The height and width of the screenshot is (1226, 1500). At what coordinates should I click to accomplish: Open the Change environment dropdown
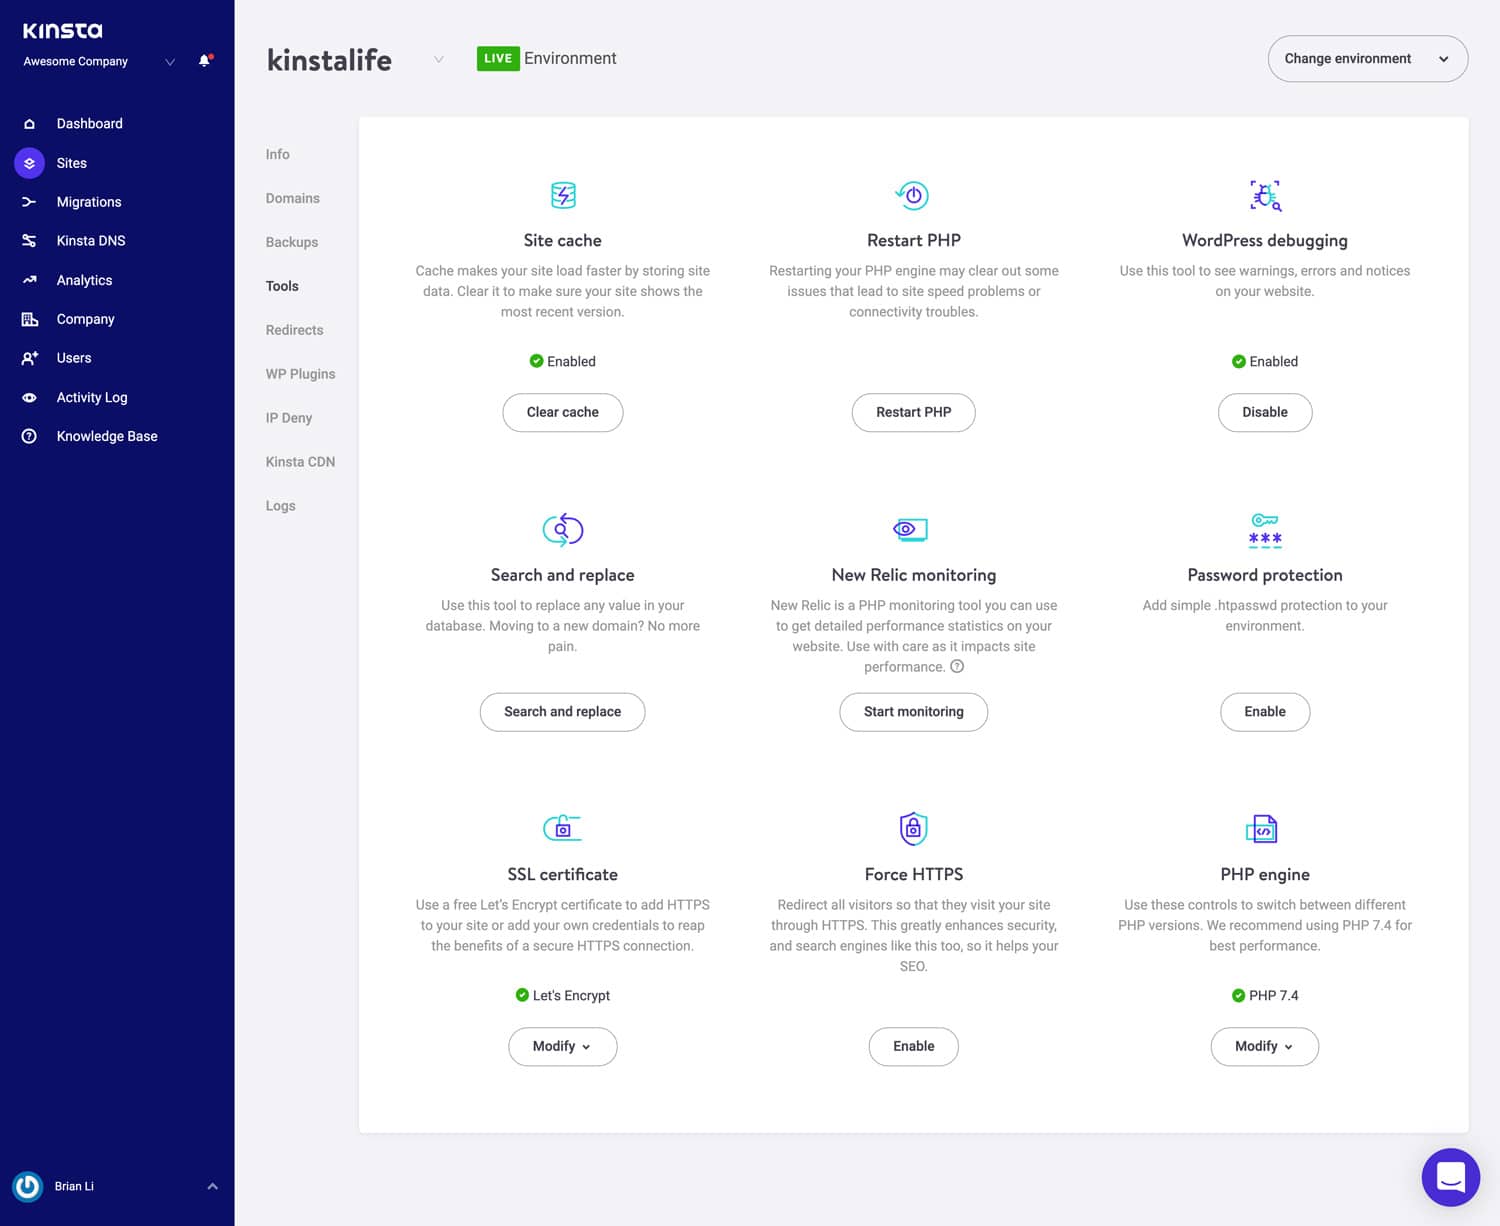tap(1367, 58)
